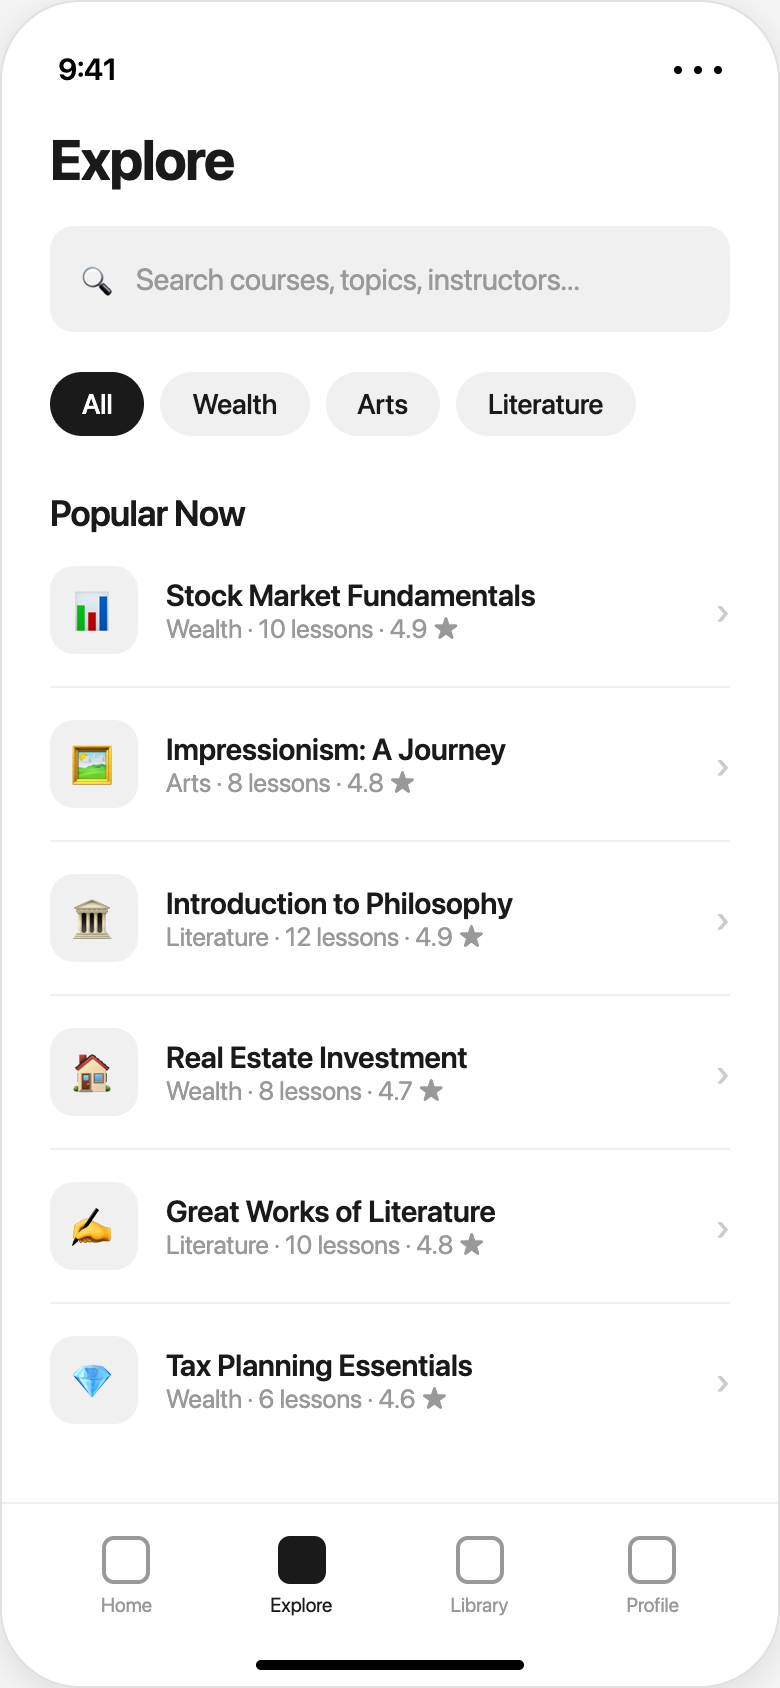780x1688 pixels.
Task: Open the Great Works of Literature course
Action: coord(331,1227)
